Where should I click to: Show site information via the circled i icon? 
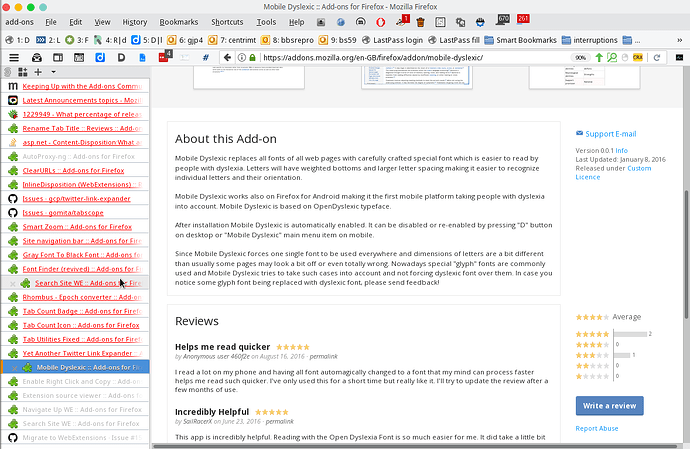pyautogui.click(x=242, y=58)
